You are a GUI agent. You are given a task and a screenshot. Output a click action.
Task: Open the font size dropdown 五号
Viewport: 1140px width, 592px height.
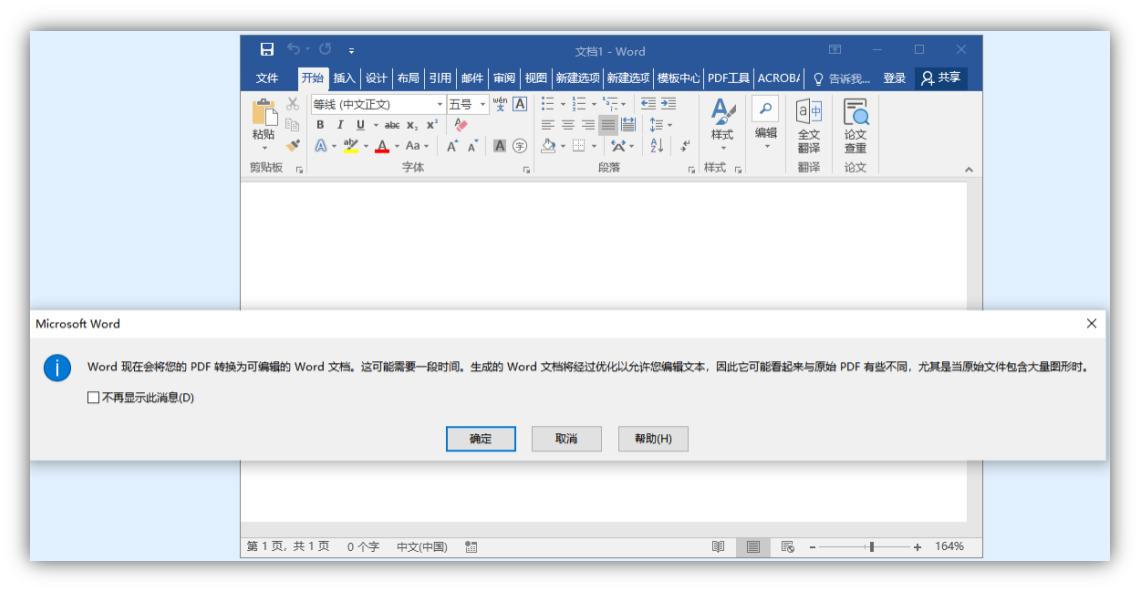click(482, 105)
